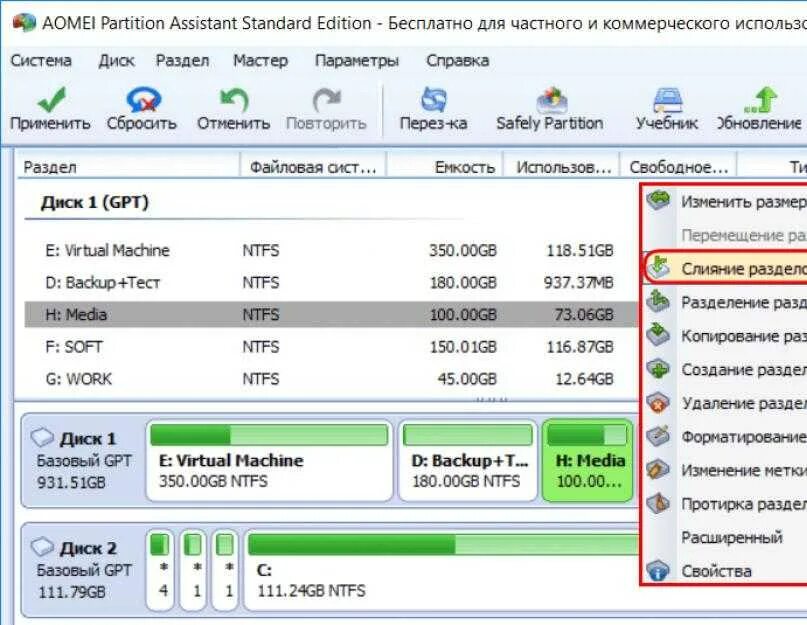This screenshot has width=807, height=625.
Task: Click the Форматирование format icon
Action: (x=658, y=436)
